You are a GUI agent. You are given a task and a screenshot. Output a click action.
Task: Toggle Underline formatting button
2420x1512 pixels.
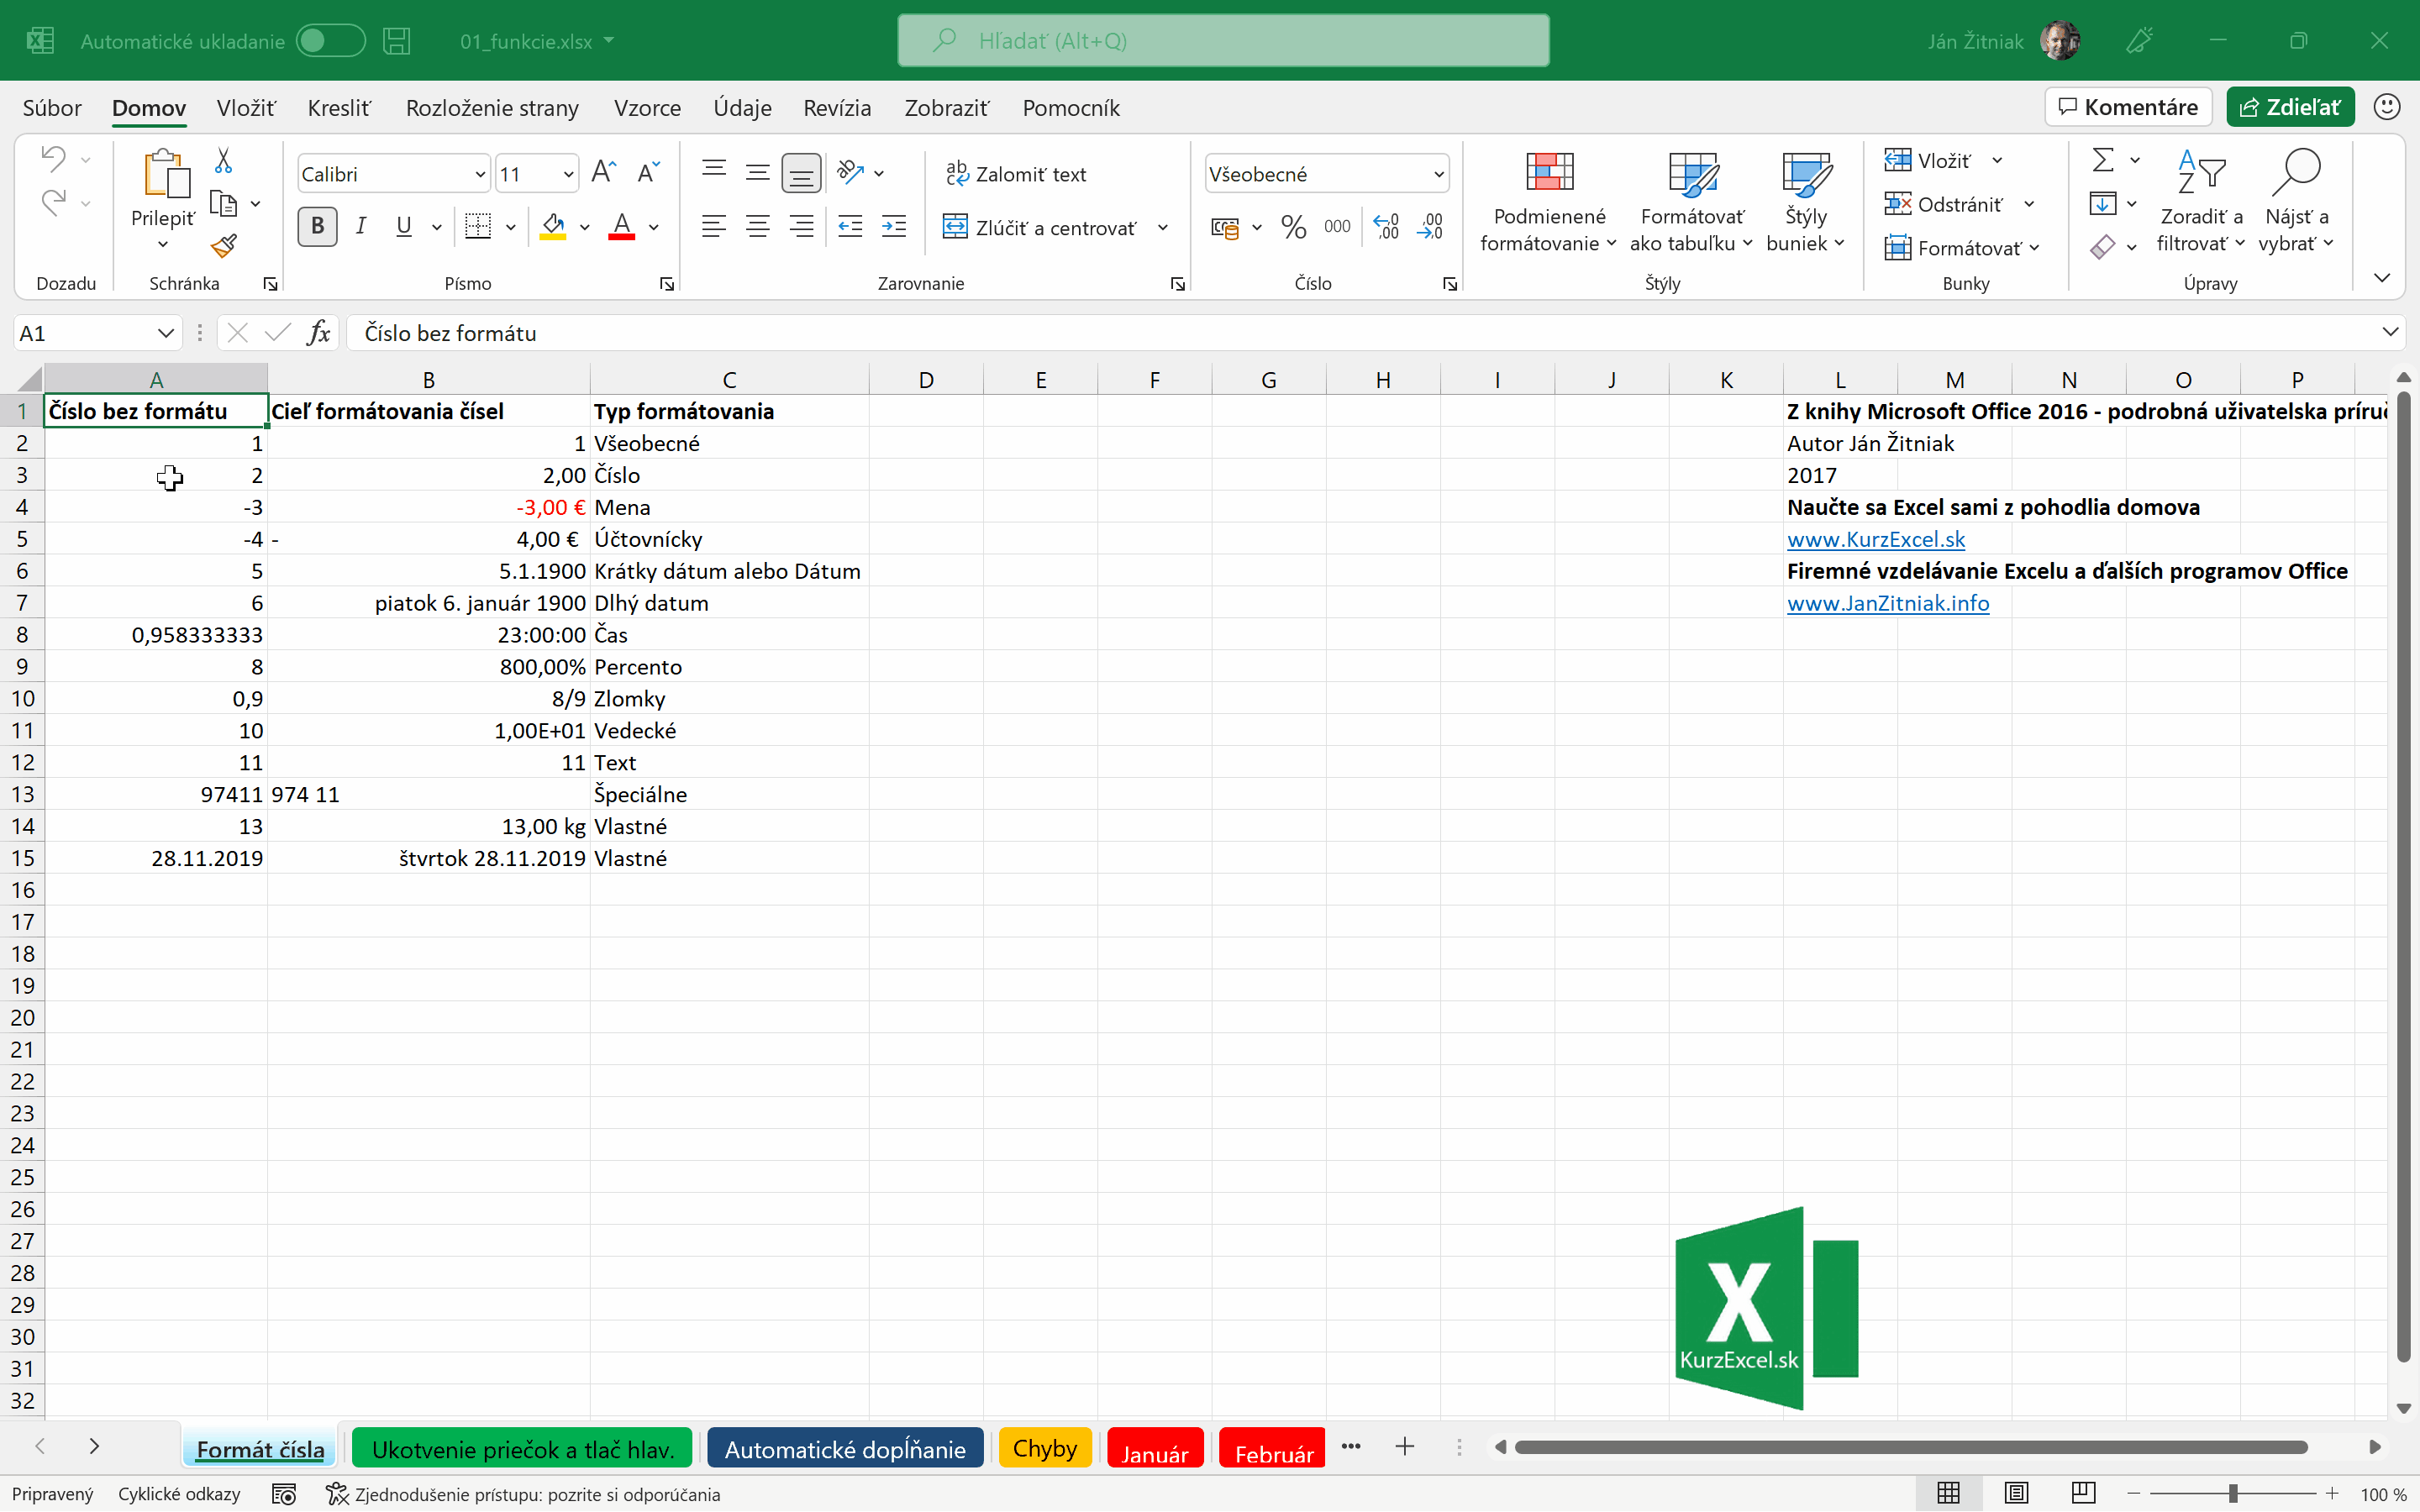click(x=404, y=227)
